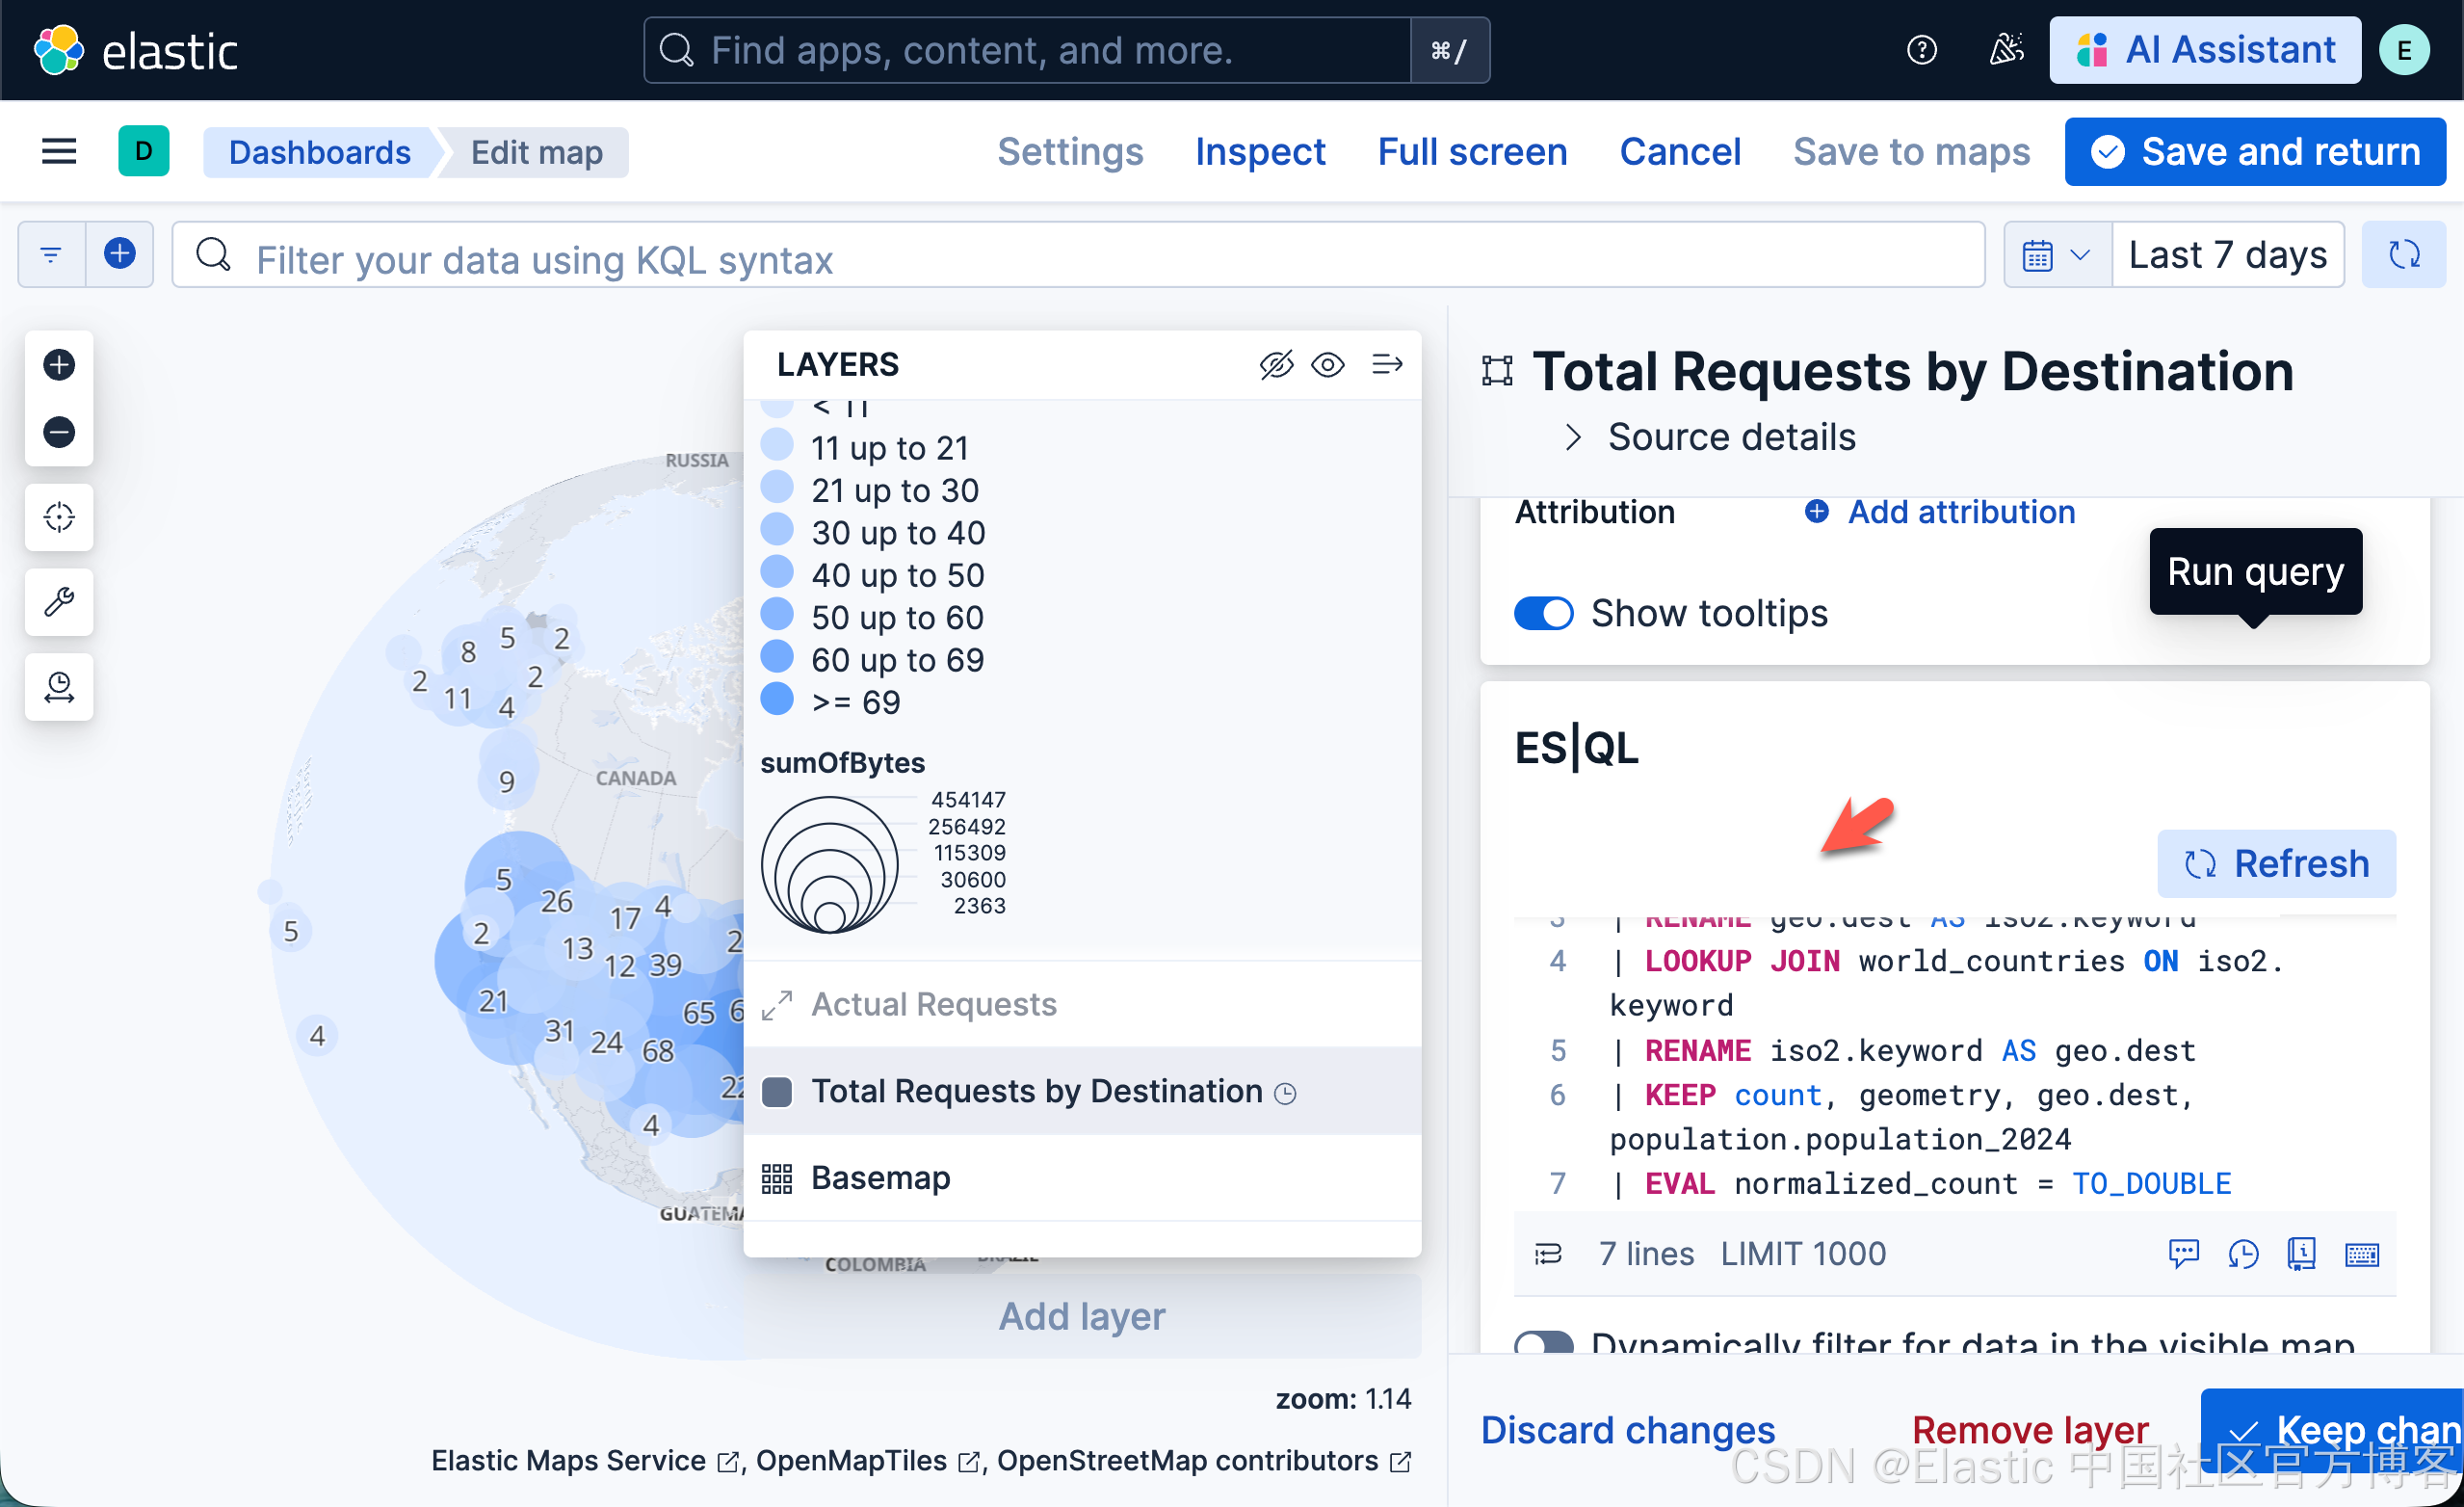
Task: Open the map tools wrench icon
Action: pos(59,602)
